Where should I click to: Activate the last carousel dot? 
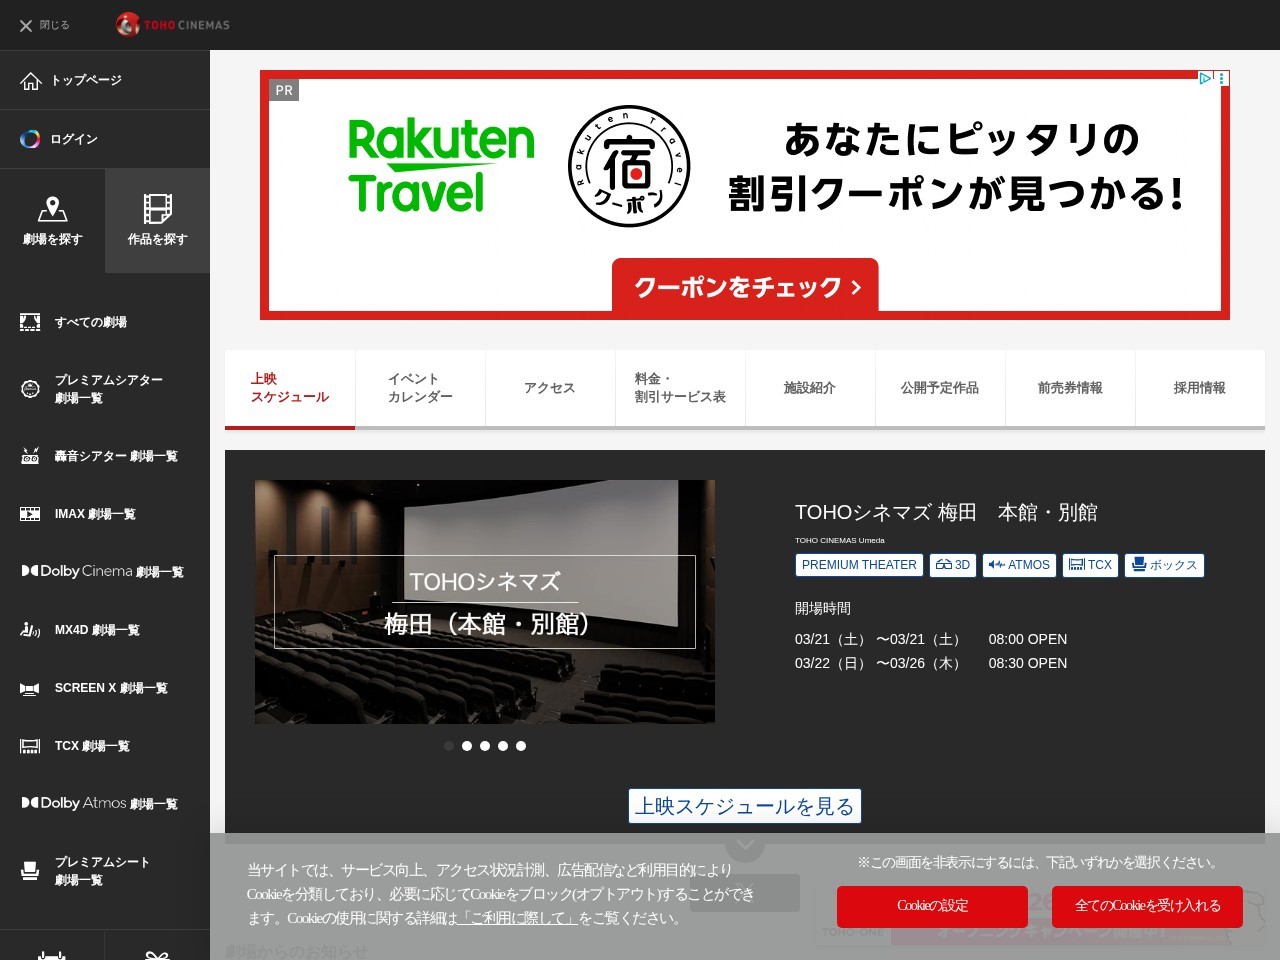[x=521, y=746]
